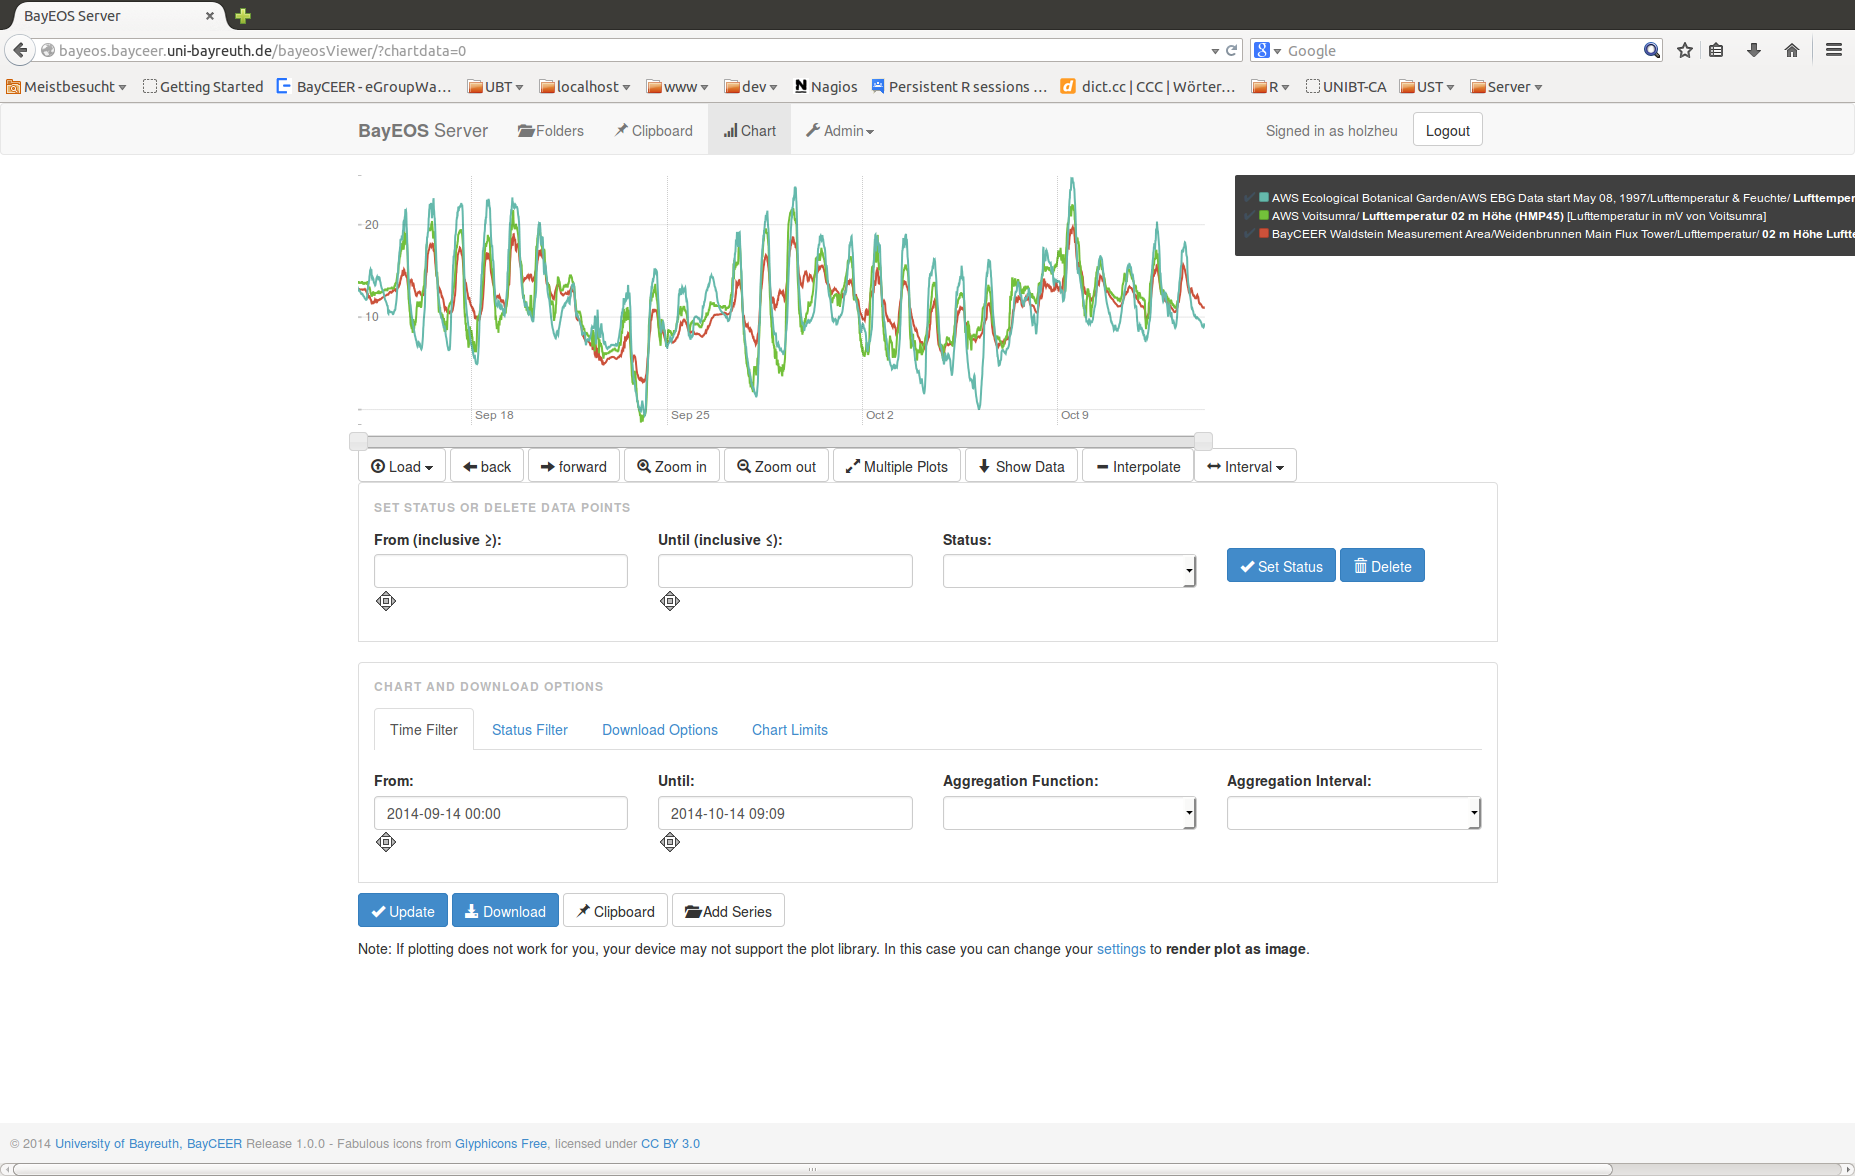Select the Chart navigation item
This screenshot has width=1855, height=1176.
(x=750, y=131)
